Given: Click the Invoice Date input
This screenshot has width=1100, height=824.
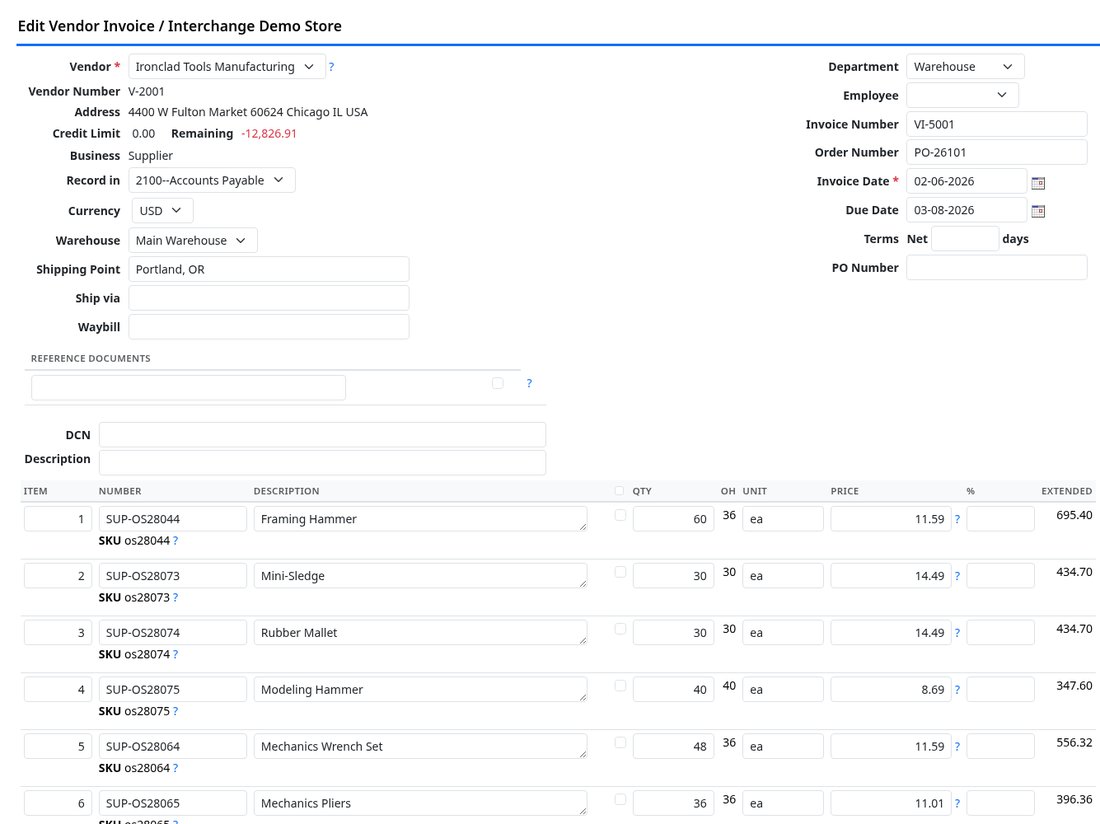Looking at the screenshot, I should coord(967,181).
